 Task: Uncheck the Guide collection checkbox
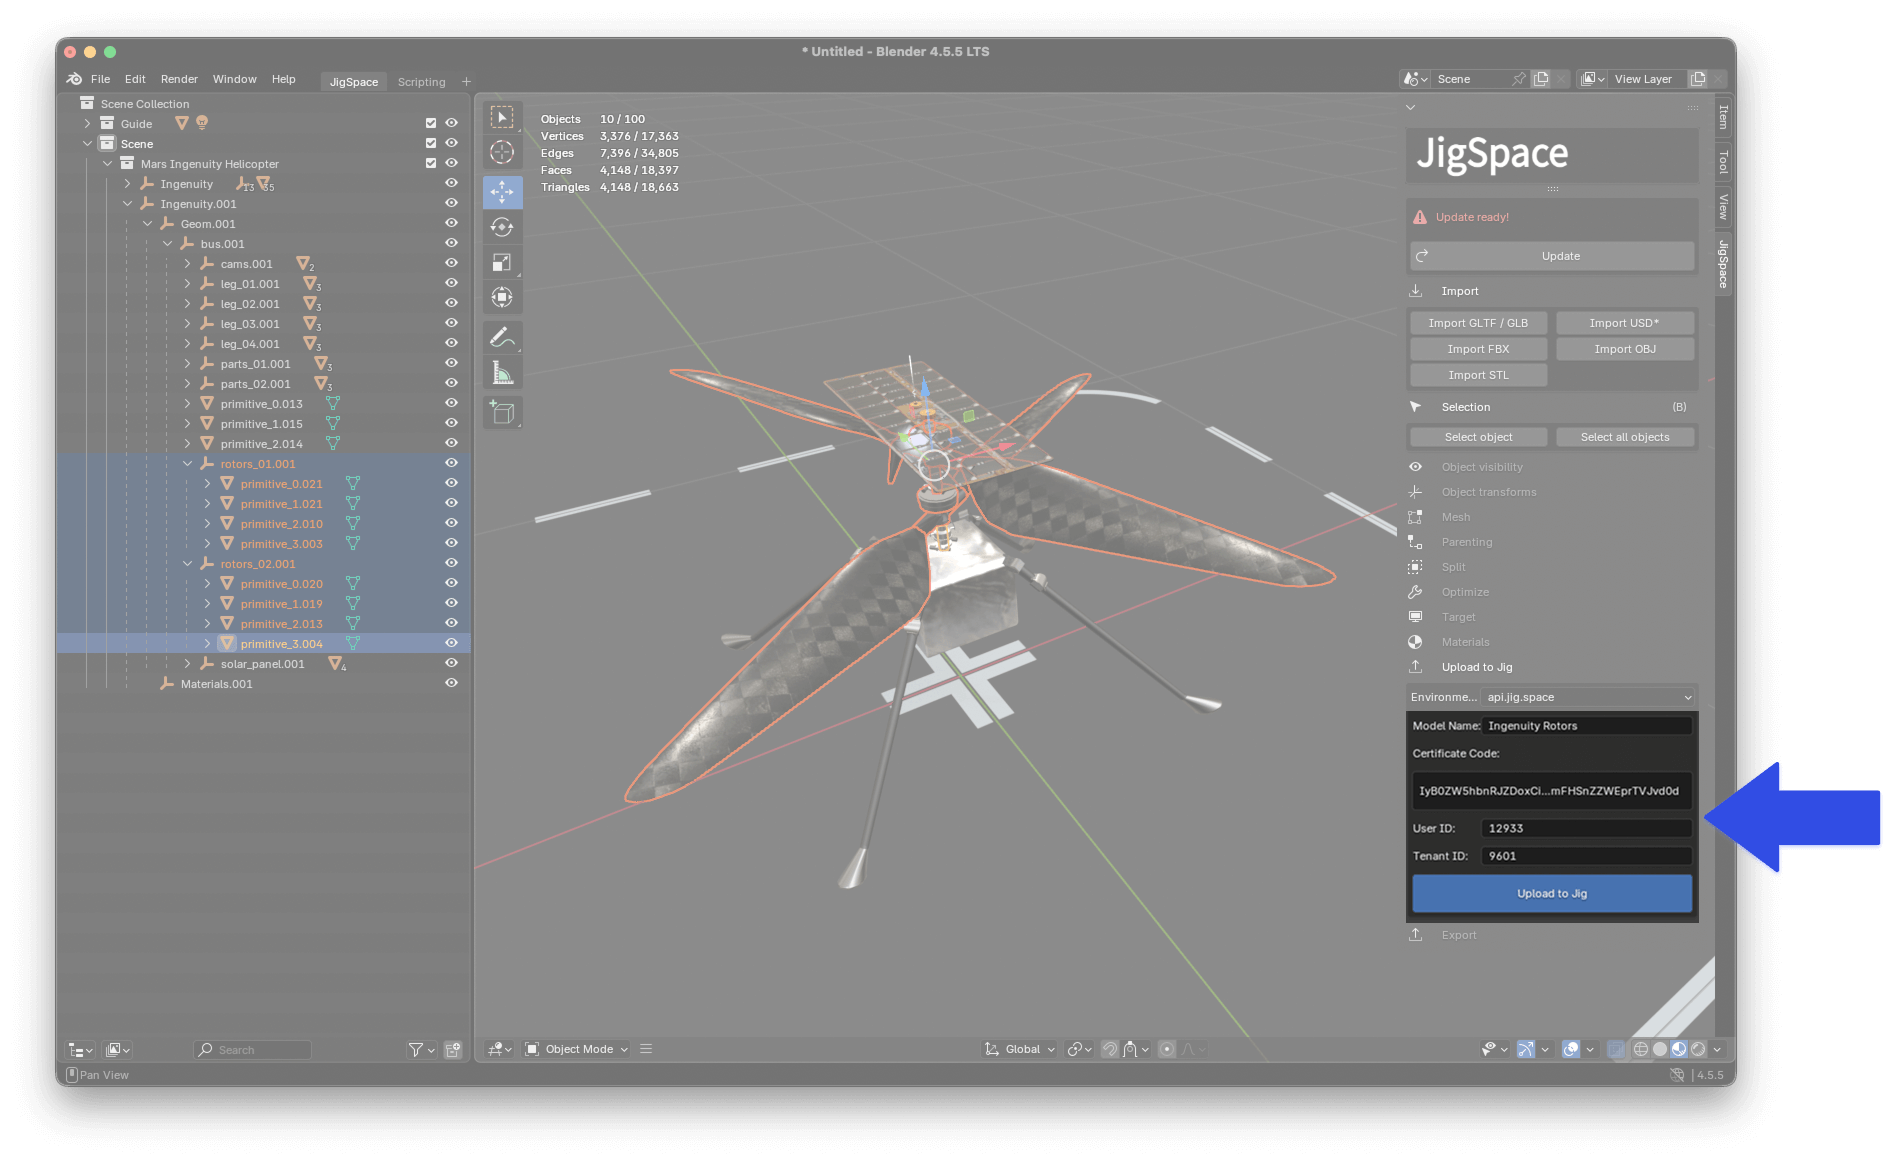coord(431,123)
